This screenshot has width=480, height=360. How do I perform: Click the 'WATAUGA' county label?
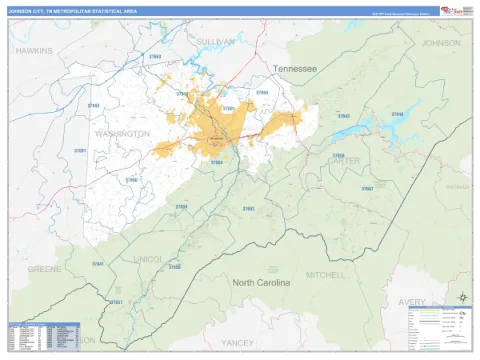click(458, 187)
